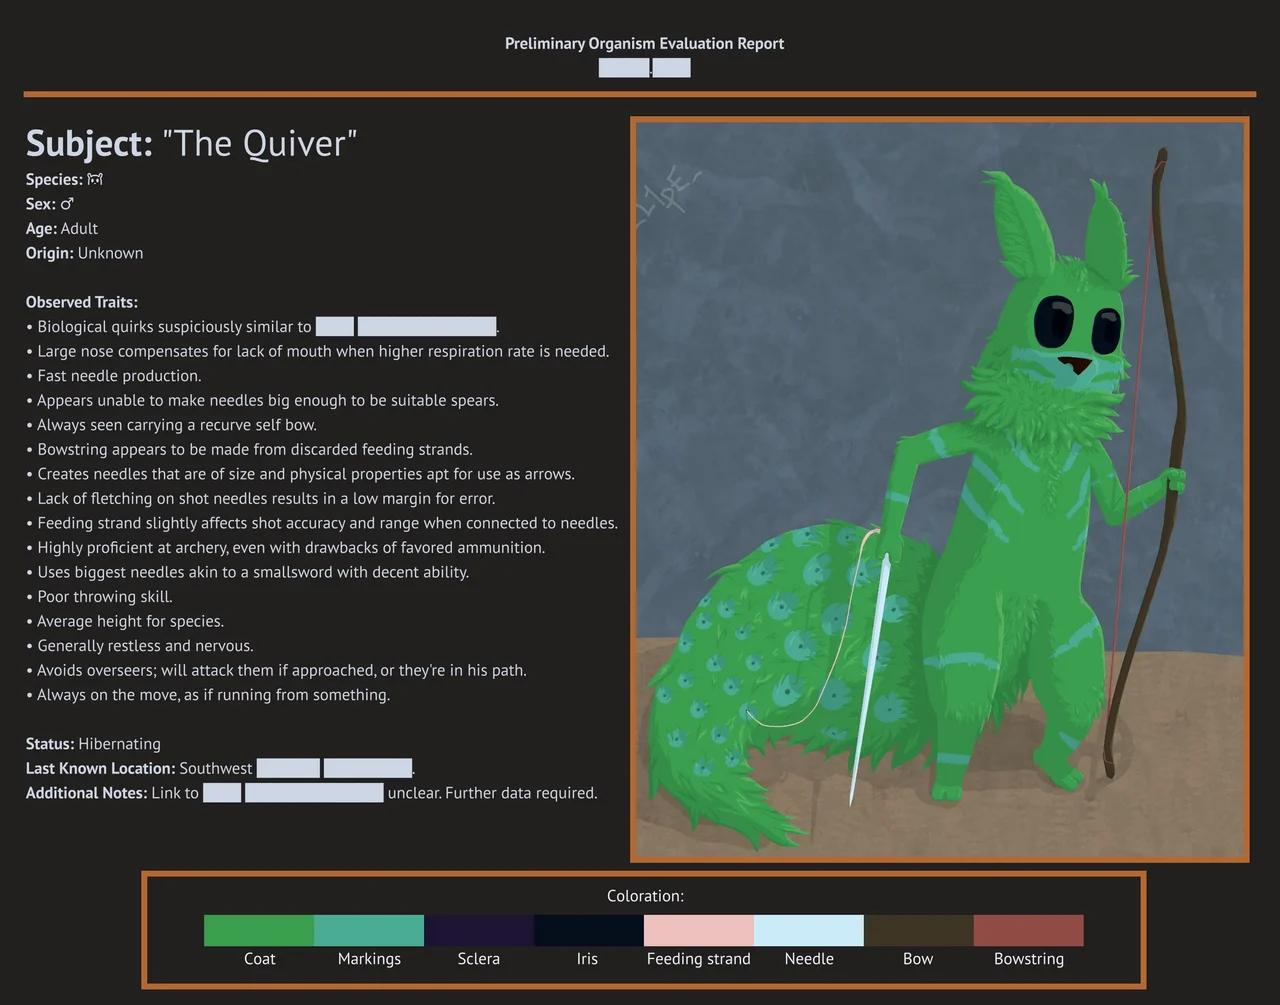Select the Coat color swatch
This screenshot has width=1280, height=1005.
[x=258, y=930]
